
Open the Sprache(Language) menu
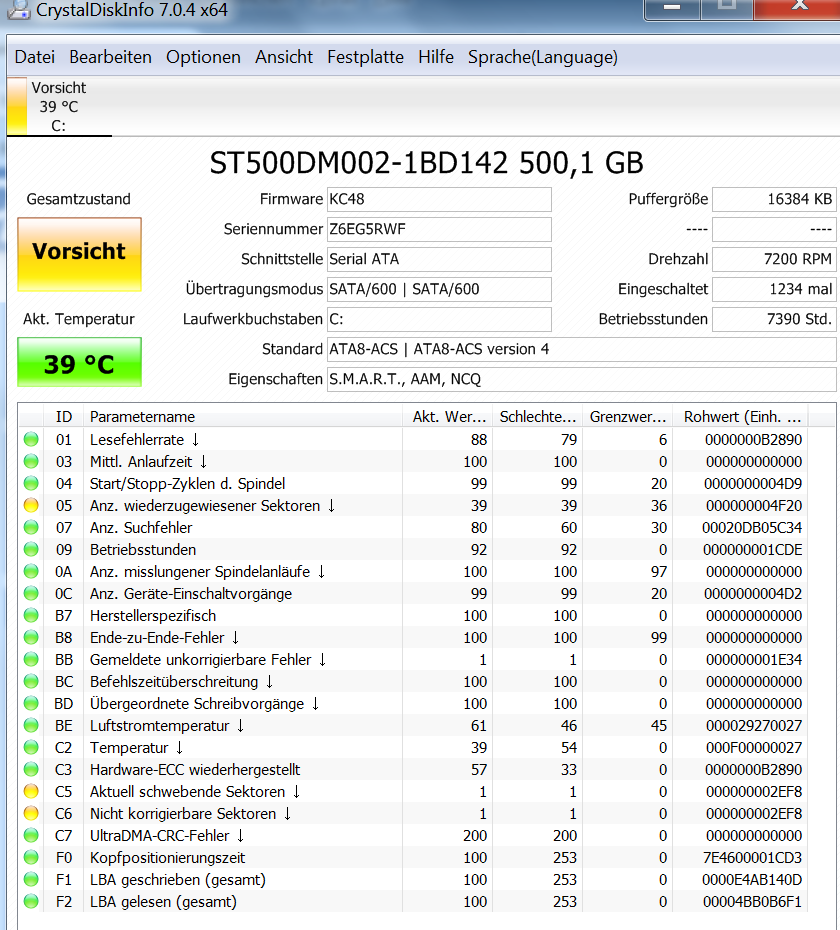(x=542, y=58)
